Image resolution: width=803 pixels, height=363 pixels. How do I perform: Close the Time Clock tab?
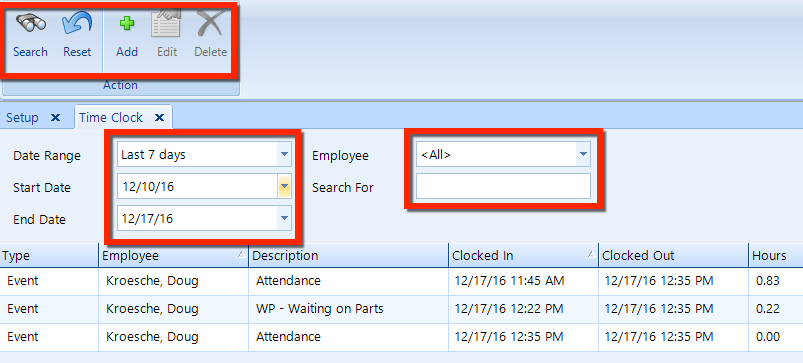(x=159, y=118)
